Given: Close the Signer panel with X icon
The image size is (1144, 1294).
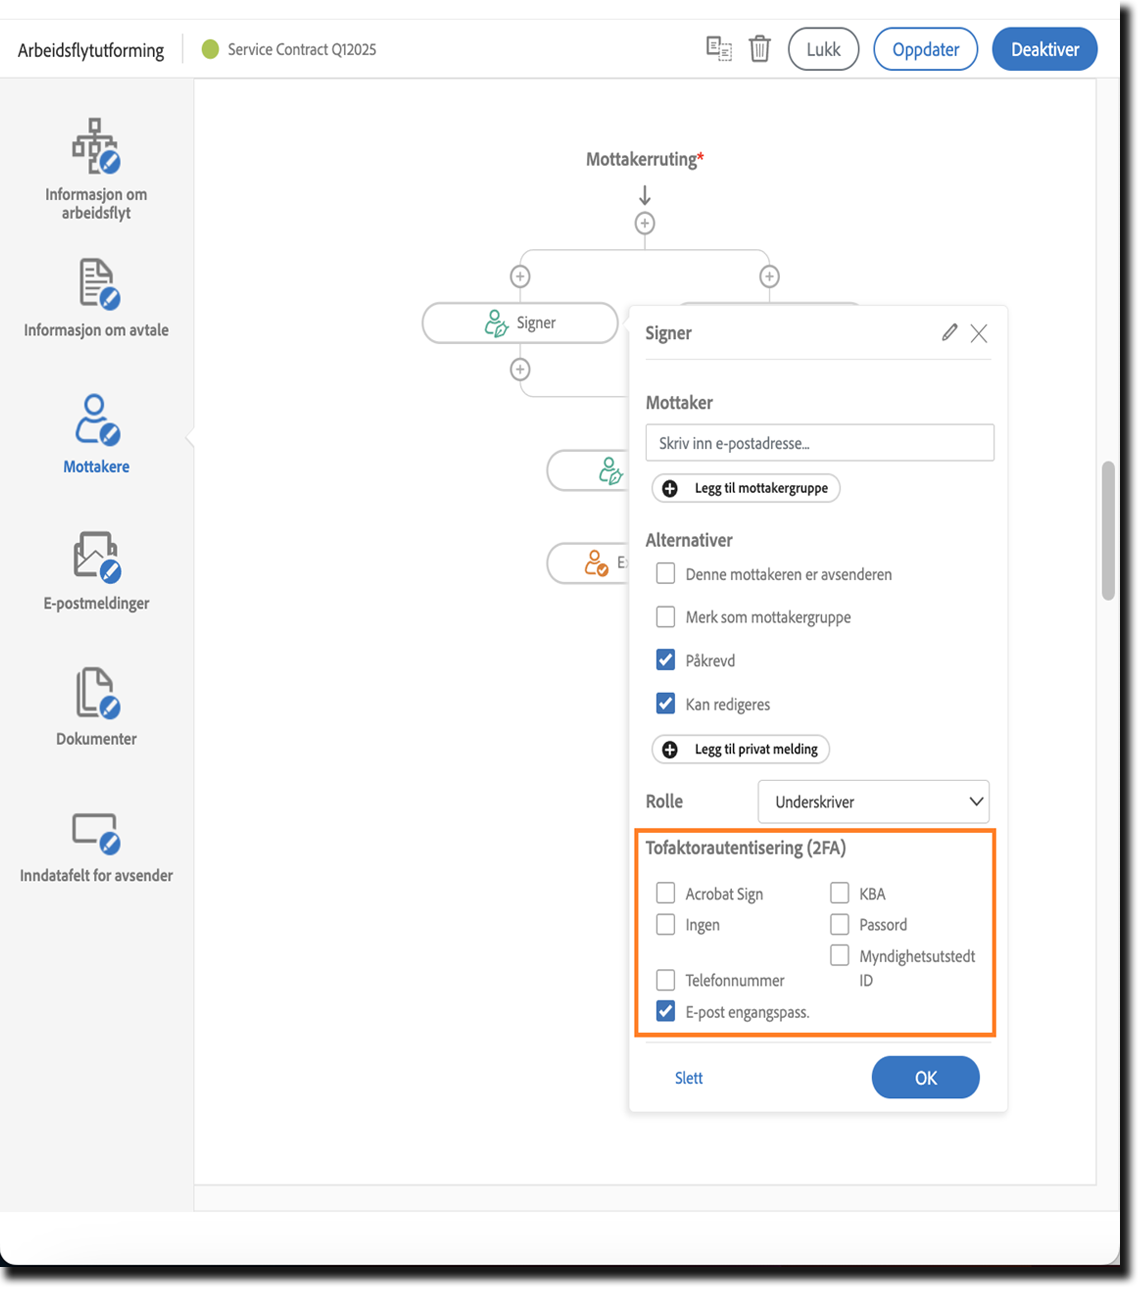Looking at the screenshot, I should (979, 333).
